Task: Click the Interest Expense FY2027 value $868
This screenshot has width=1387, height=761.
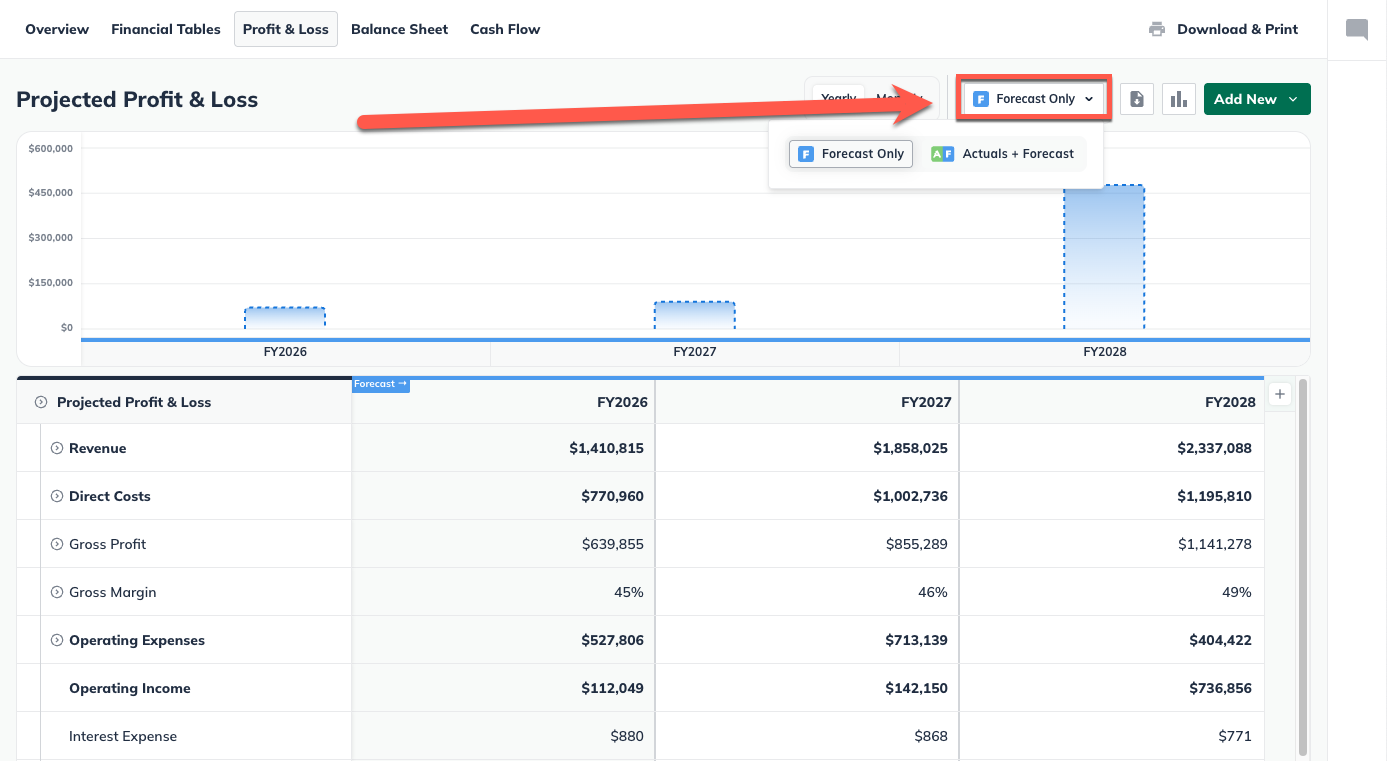Action: pos(931,736)
